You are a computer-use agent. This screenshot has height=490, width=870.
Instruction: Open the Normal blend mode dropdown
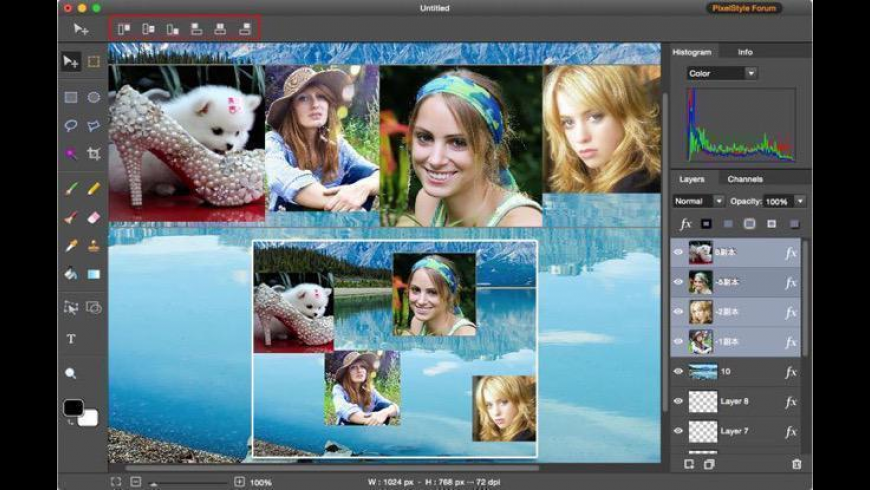pyautogui.click(x=698, y=201)
